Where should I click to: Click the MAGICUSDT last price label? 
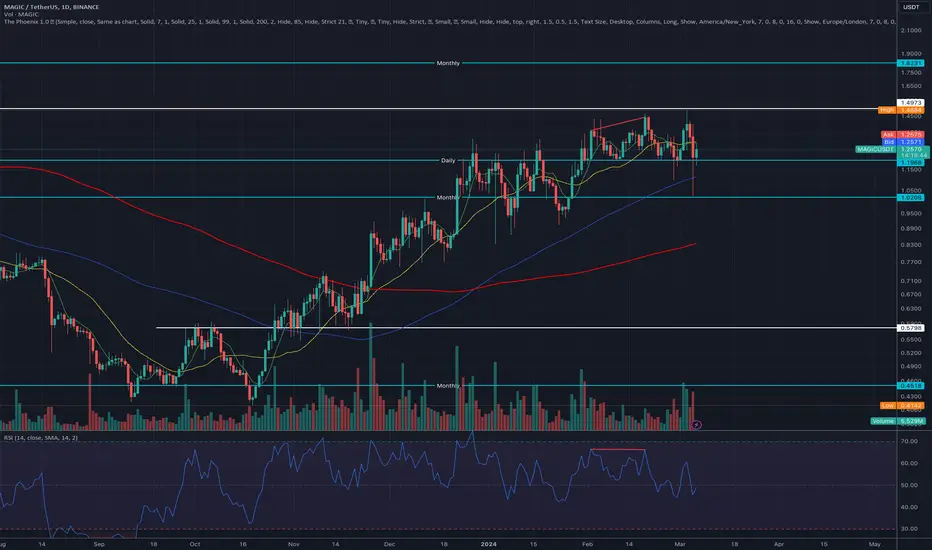[892, 149]
